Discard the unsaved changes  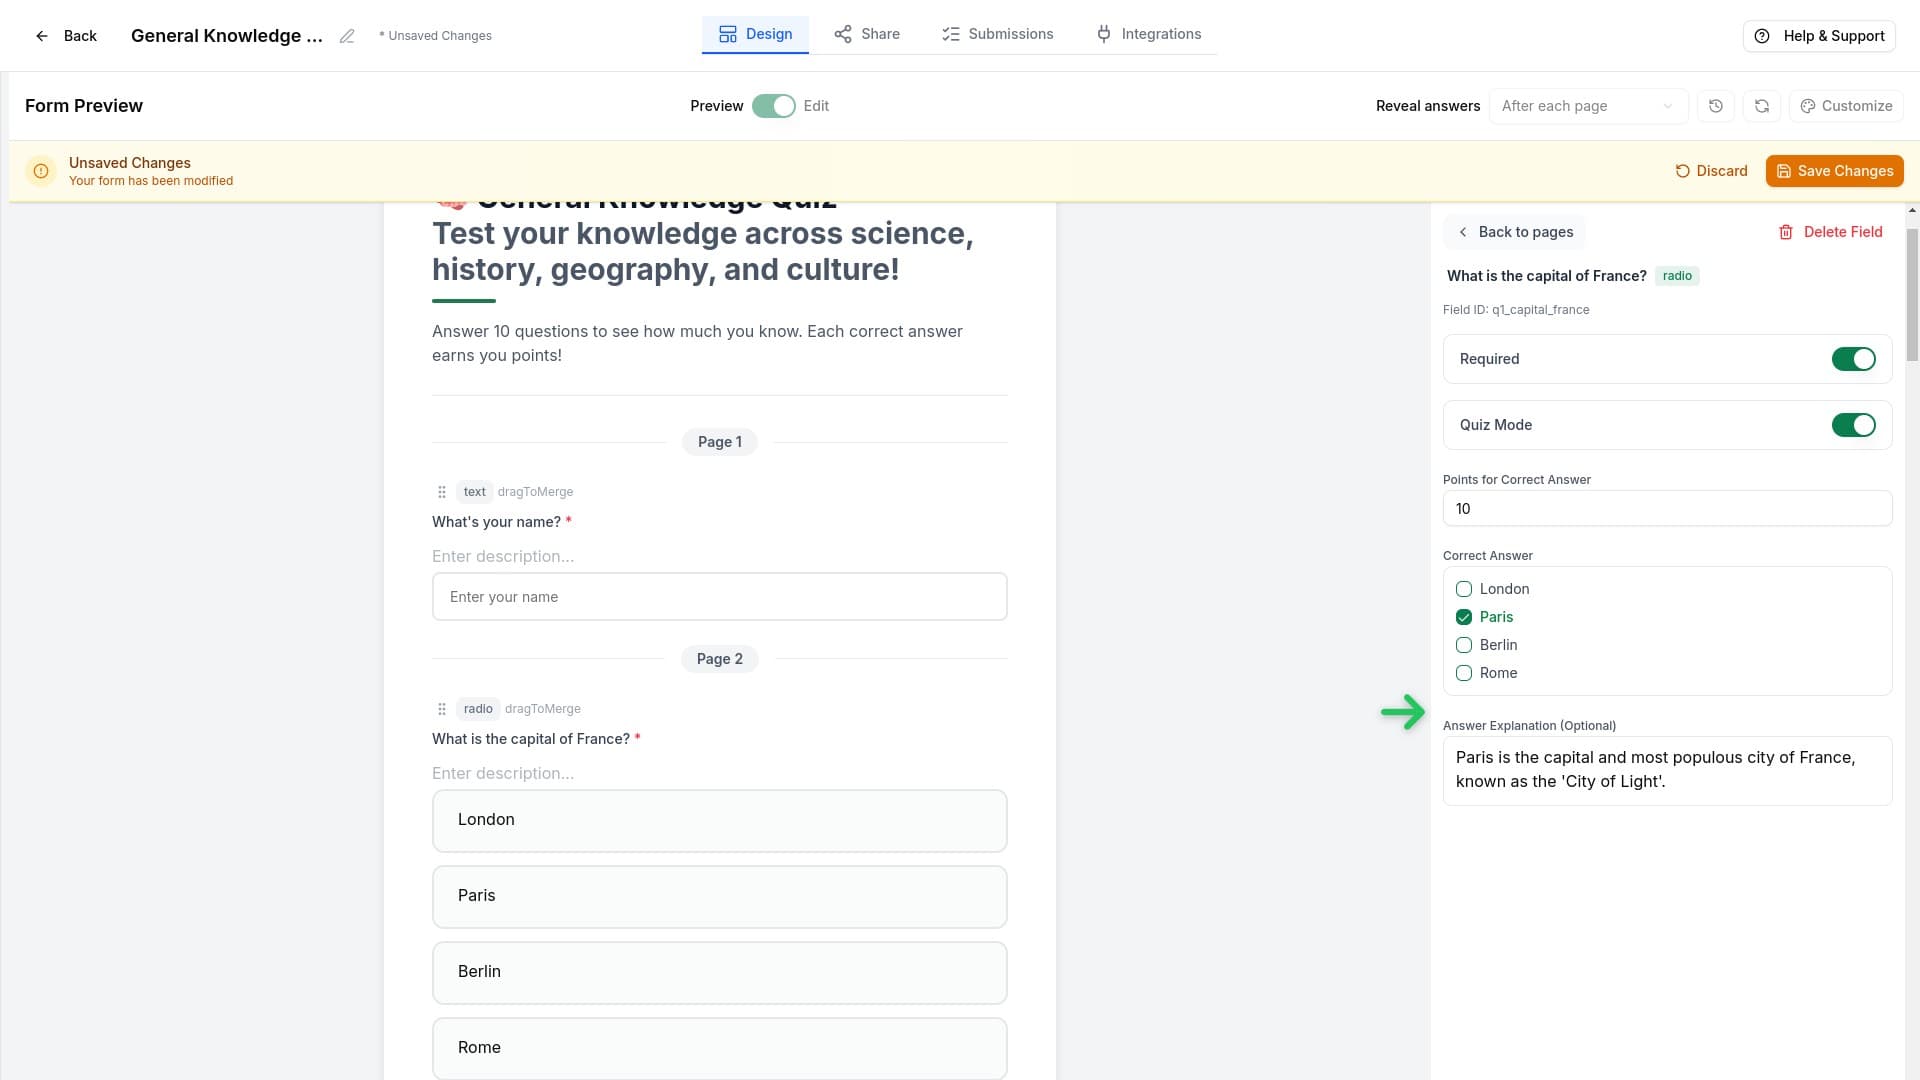[x=1711, y=170]
